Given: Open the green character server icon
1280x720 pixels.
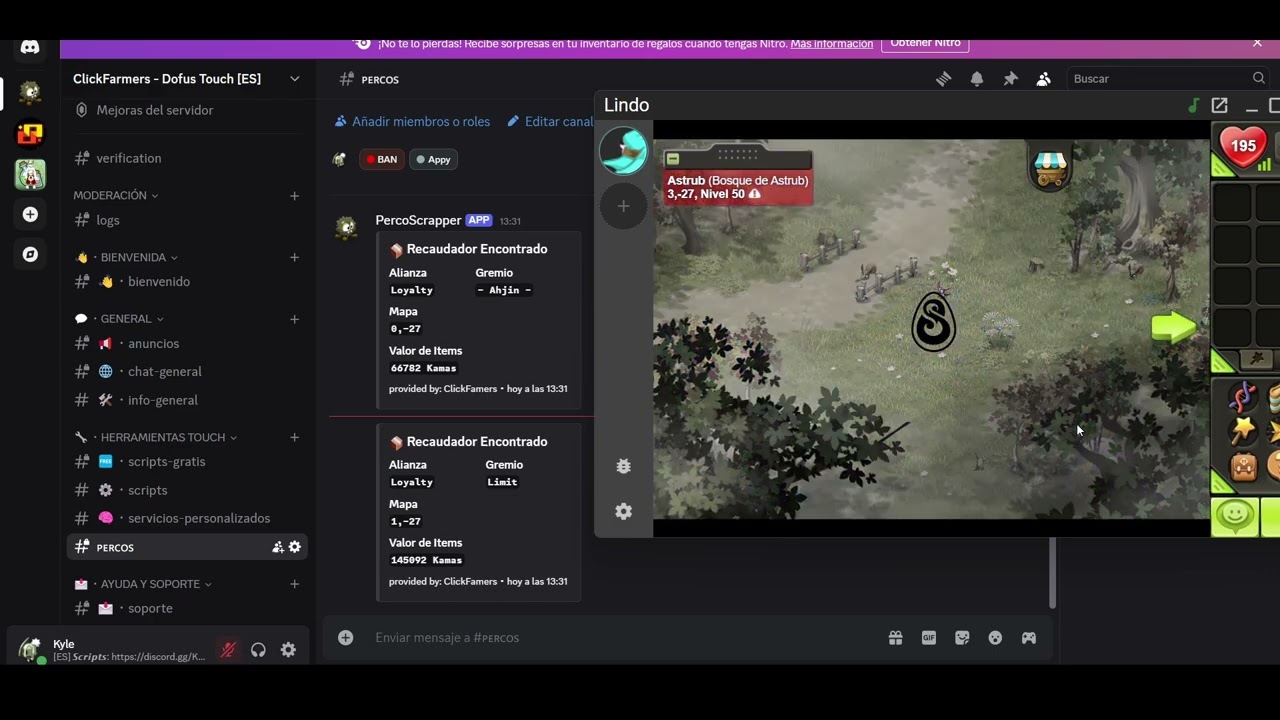Looking at the screenshot, I should (x=30, y=174).
